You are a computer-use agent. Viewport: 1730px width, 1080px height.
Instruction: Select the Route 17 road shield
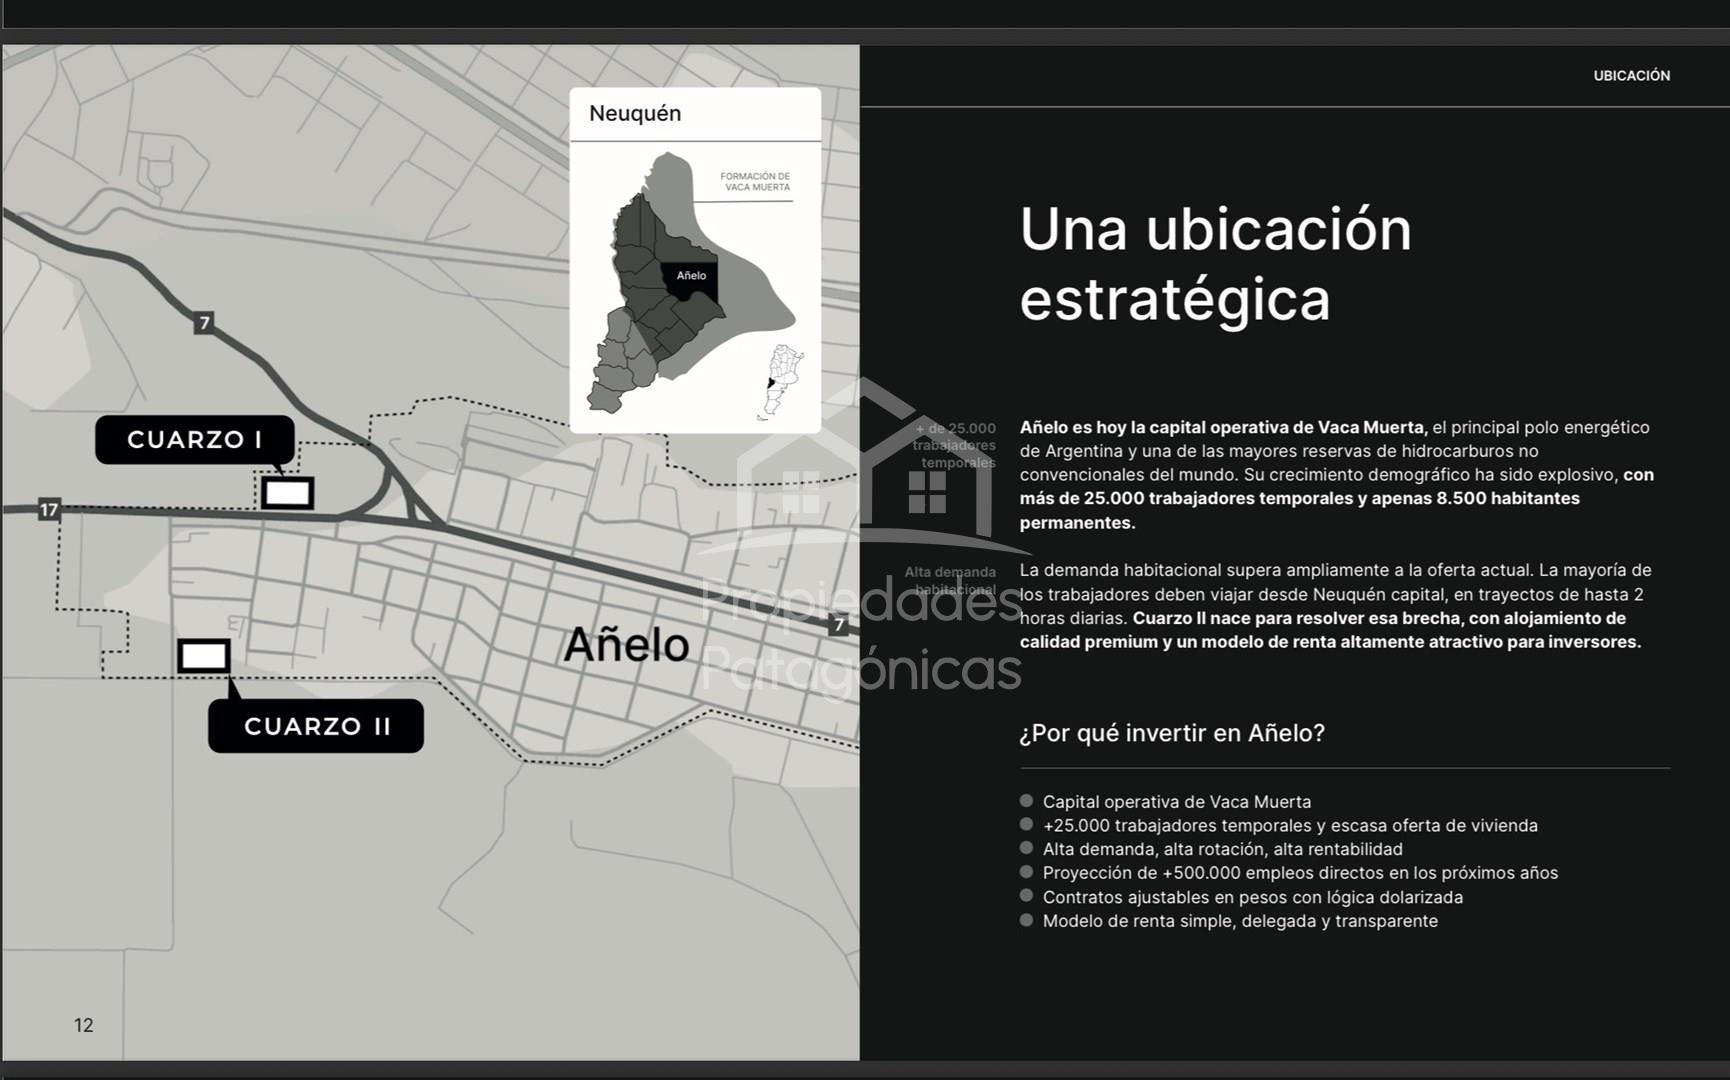[x=49, y=510]
